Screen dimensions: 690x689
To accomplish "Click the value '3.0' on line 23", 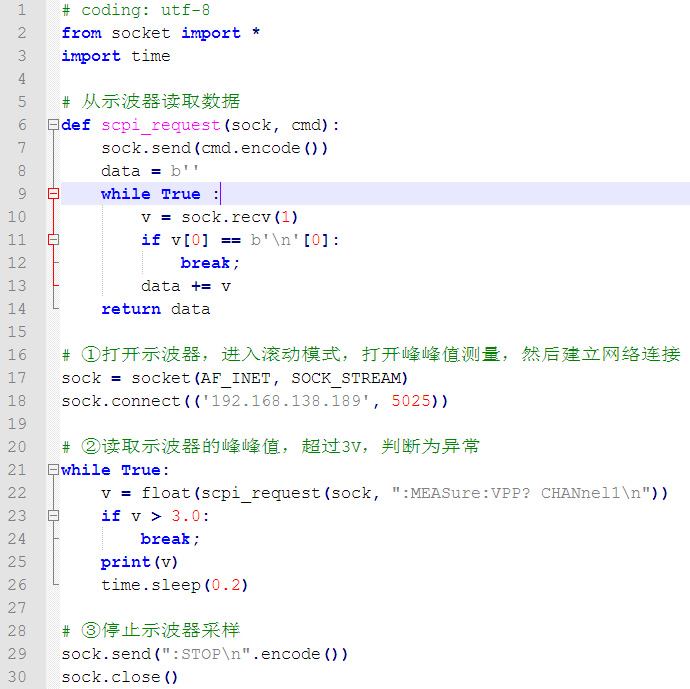I will [x=185, y=516].
